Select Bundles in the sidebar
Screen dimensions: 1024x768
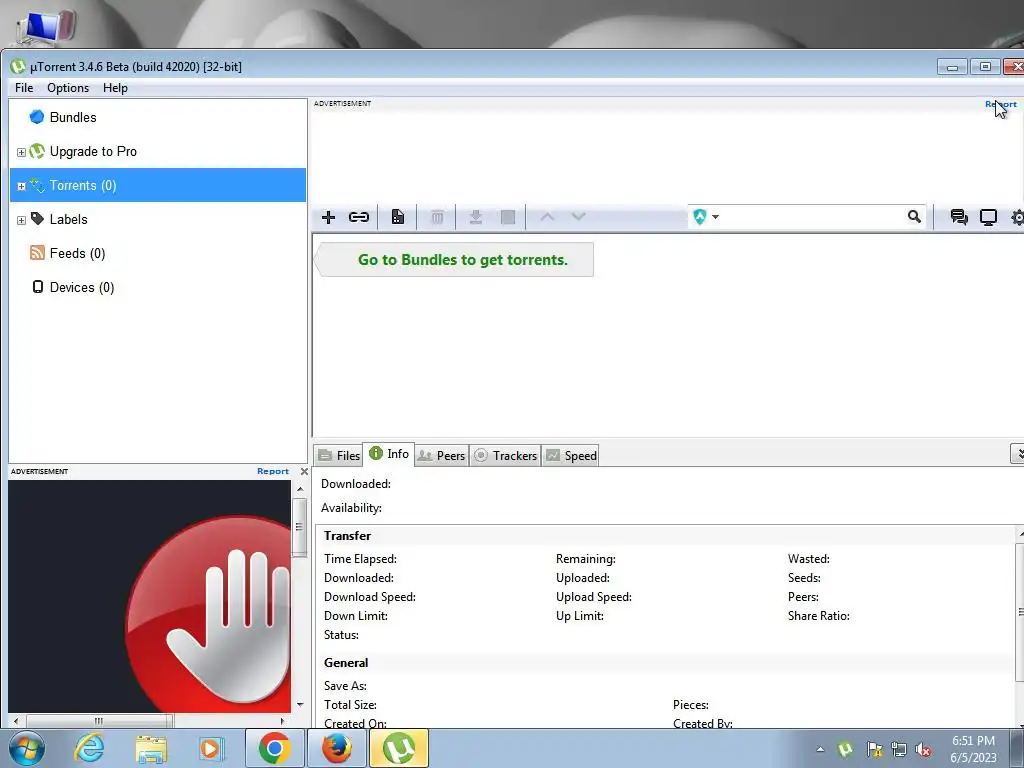pos(72,118)
